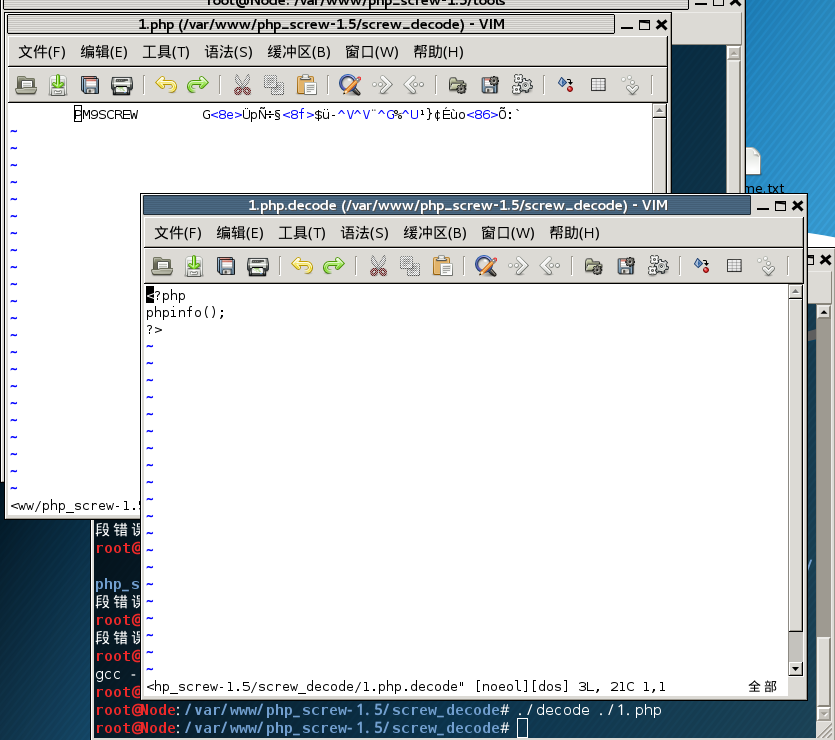
Task: Click scrollbar down arrow in 1.php.decode window
Action: point(795,669)
